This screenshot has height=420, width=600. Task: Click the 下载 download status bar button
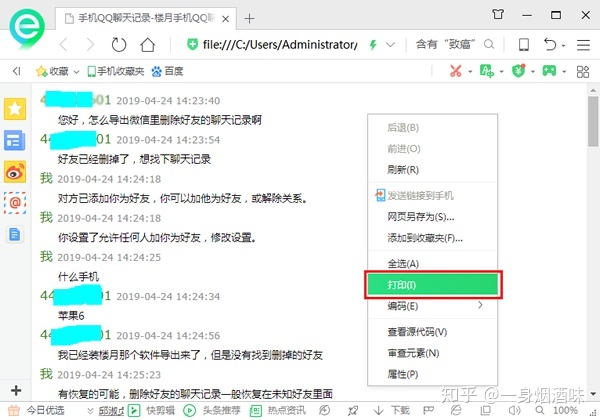pyautogui.click(x=391, y=410)
